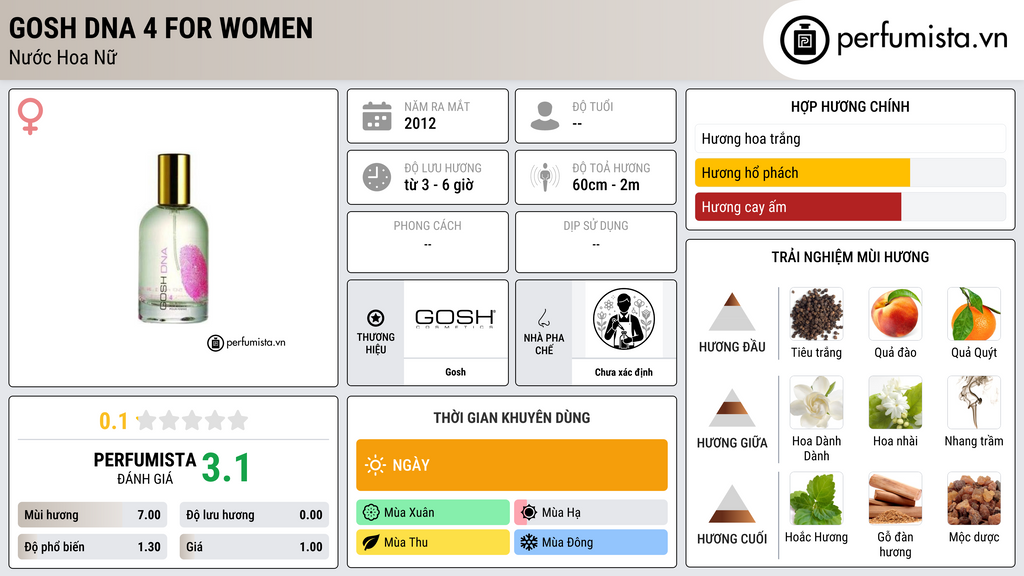Click the GOSH brand logo
This screenshot has height=576, width=1024.
pyautogui.click(x=455, y=318)
